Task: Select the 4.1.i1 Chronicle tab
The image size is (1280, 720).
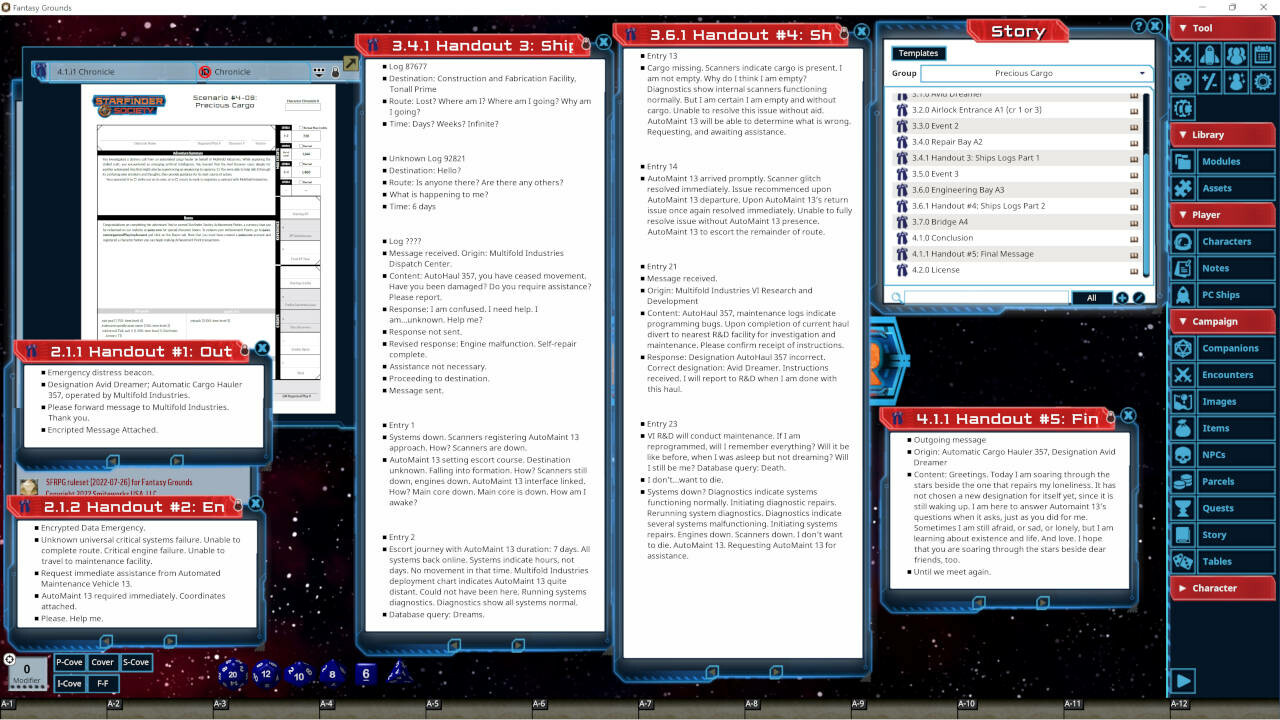Action: pyautogui.click(x=110, y=71)
